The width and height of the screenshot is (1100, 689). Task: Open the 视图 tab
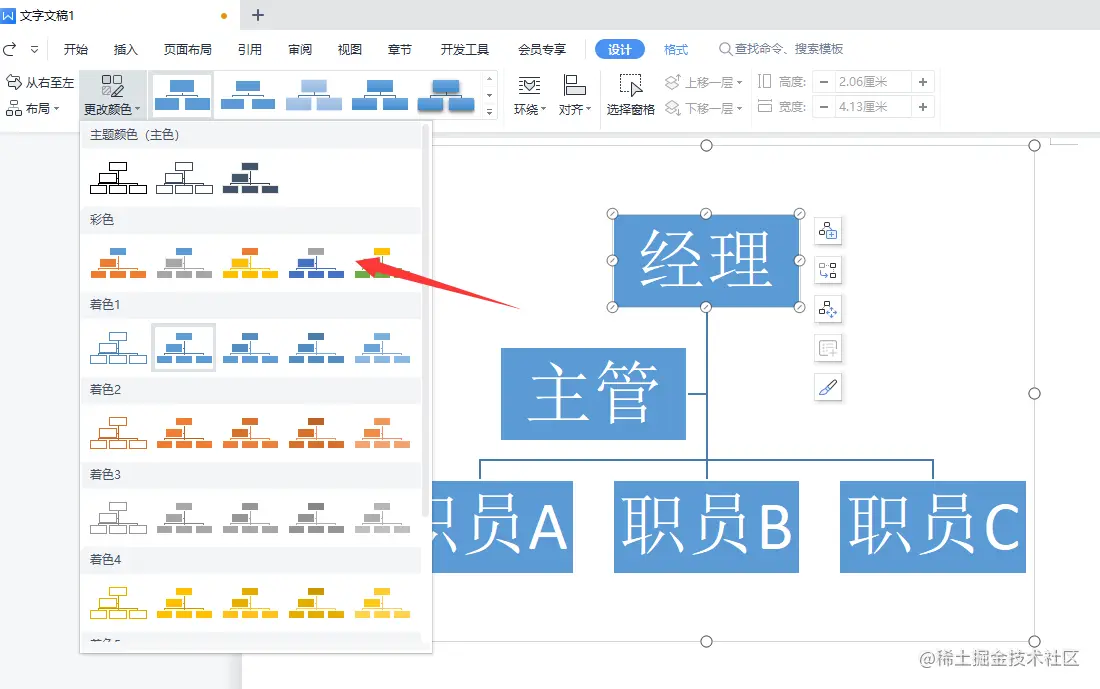349,49
